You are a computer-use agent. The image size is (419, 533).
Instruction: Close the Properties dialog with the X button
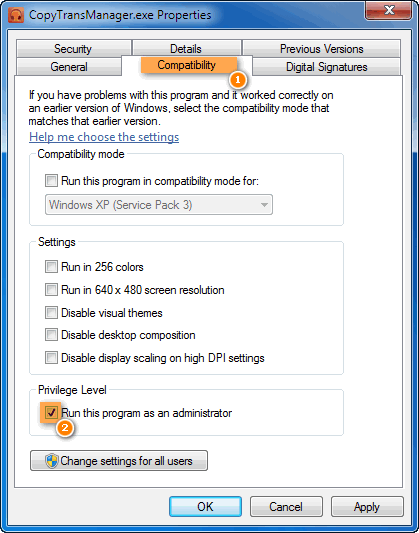tap(389, 10)
